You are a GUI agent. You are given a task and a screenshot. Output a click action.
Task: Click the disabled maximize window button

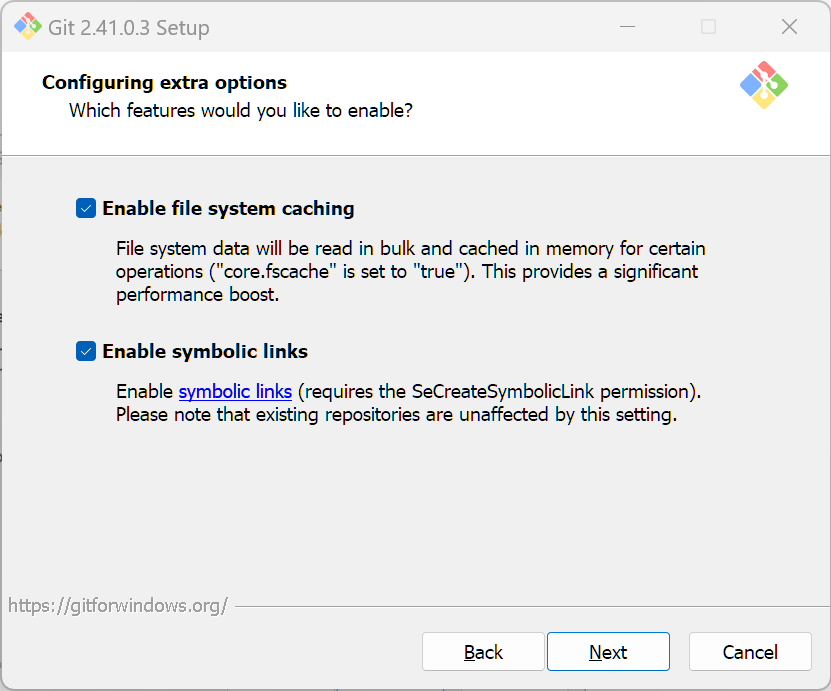click(708, 27)
